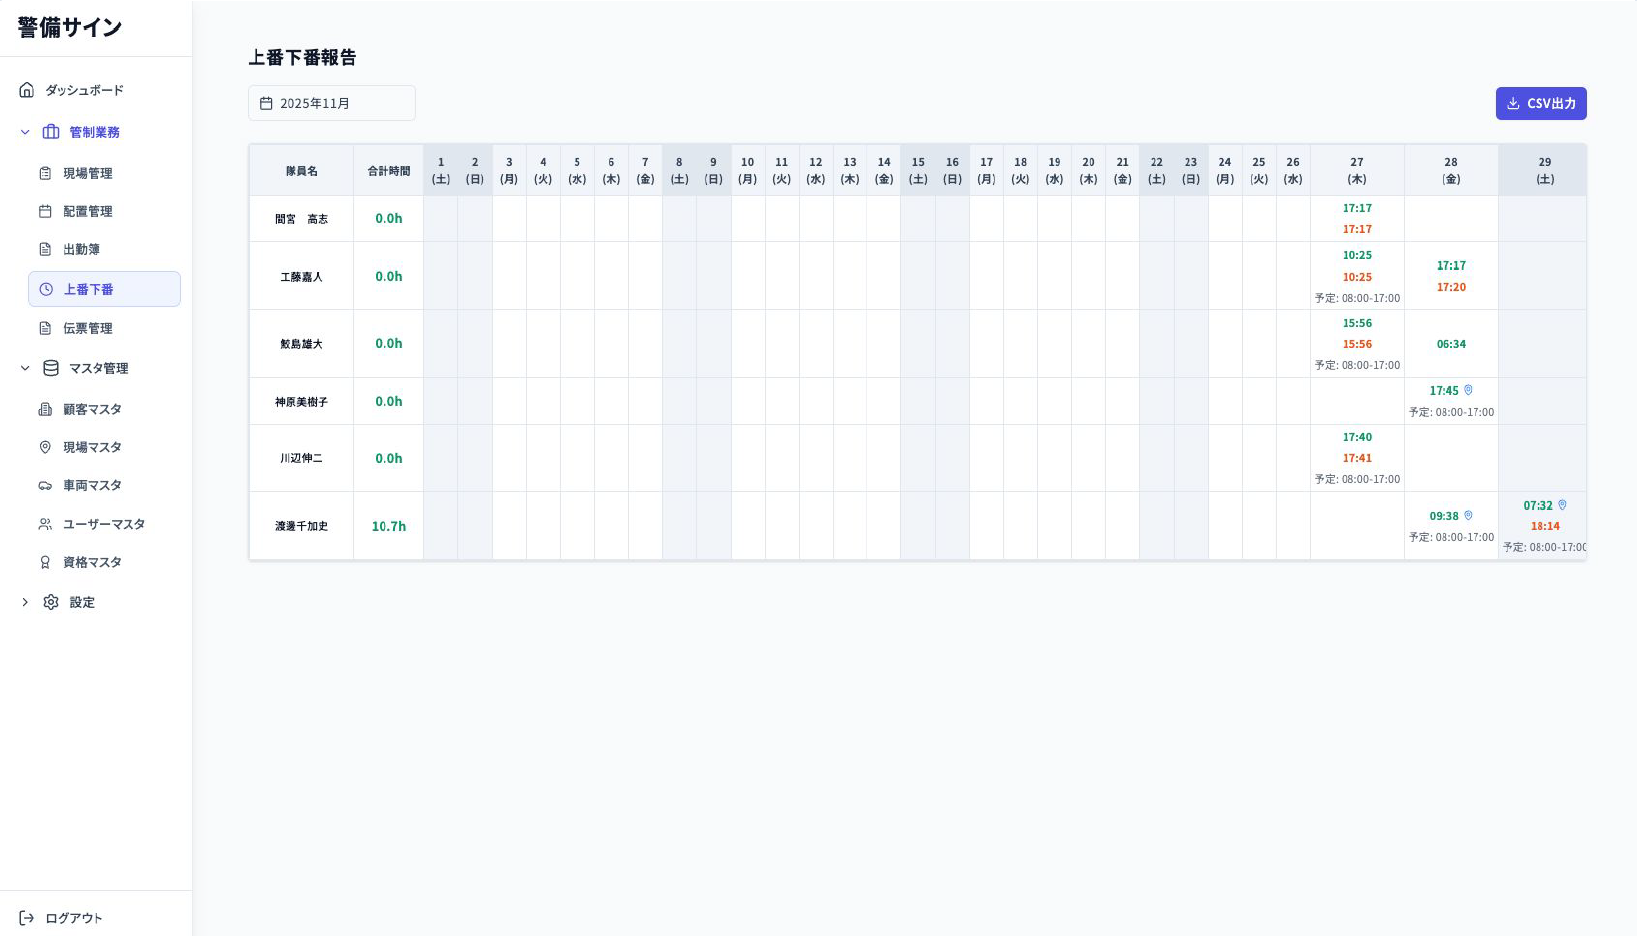The height and width of the screenshot is (936, 1637).
Task: Open the 2025年11月 month picker
Action: 331,103
